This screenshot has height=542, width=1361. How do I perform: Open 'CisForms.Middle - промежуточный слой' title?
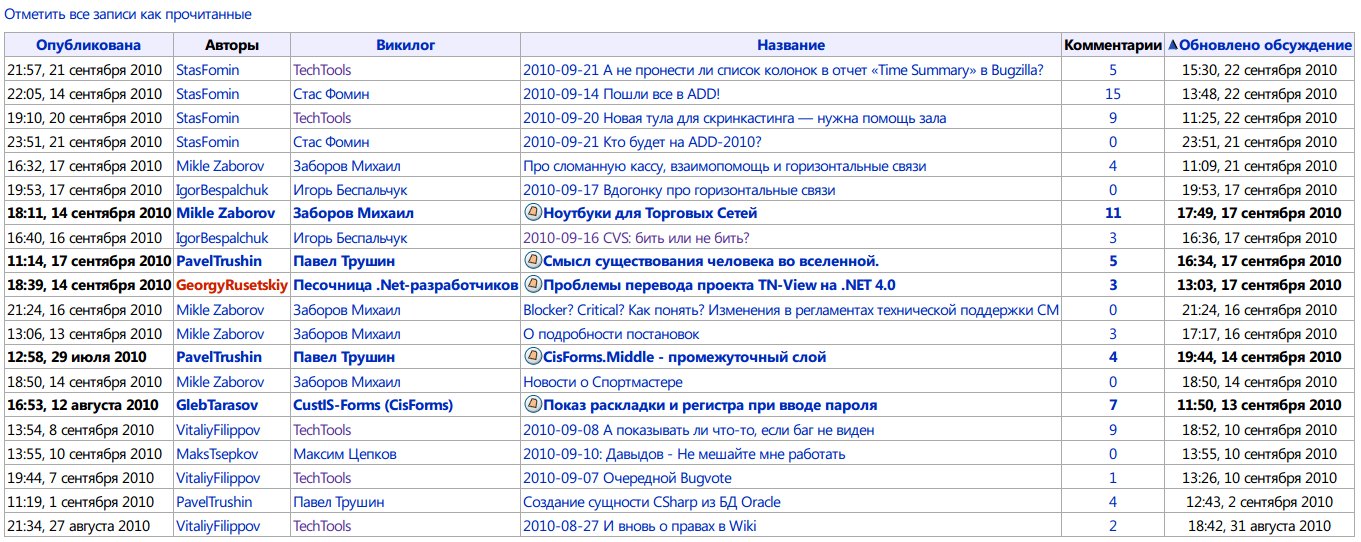[685, 357]
